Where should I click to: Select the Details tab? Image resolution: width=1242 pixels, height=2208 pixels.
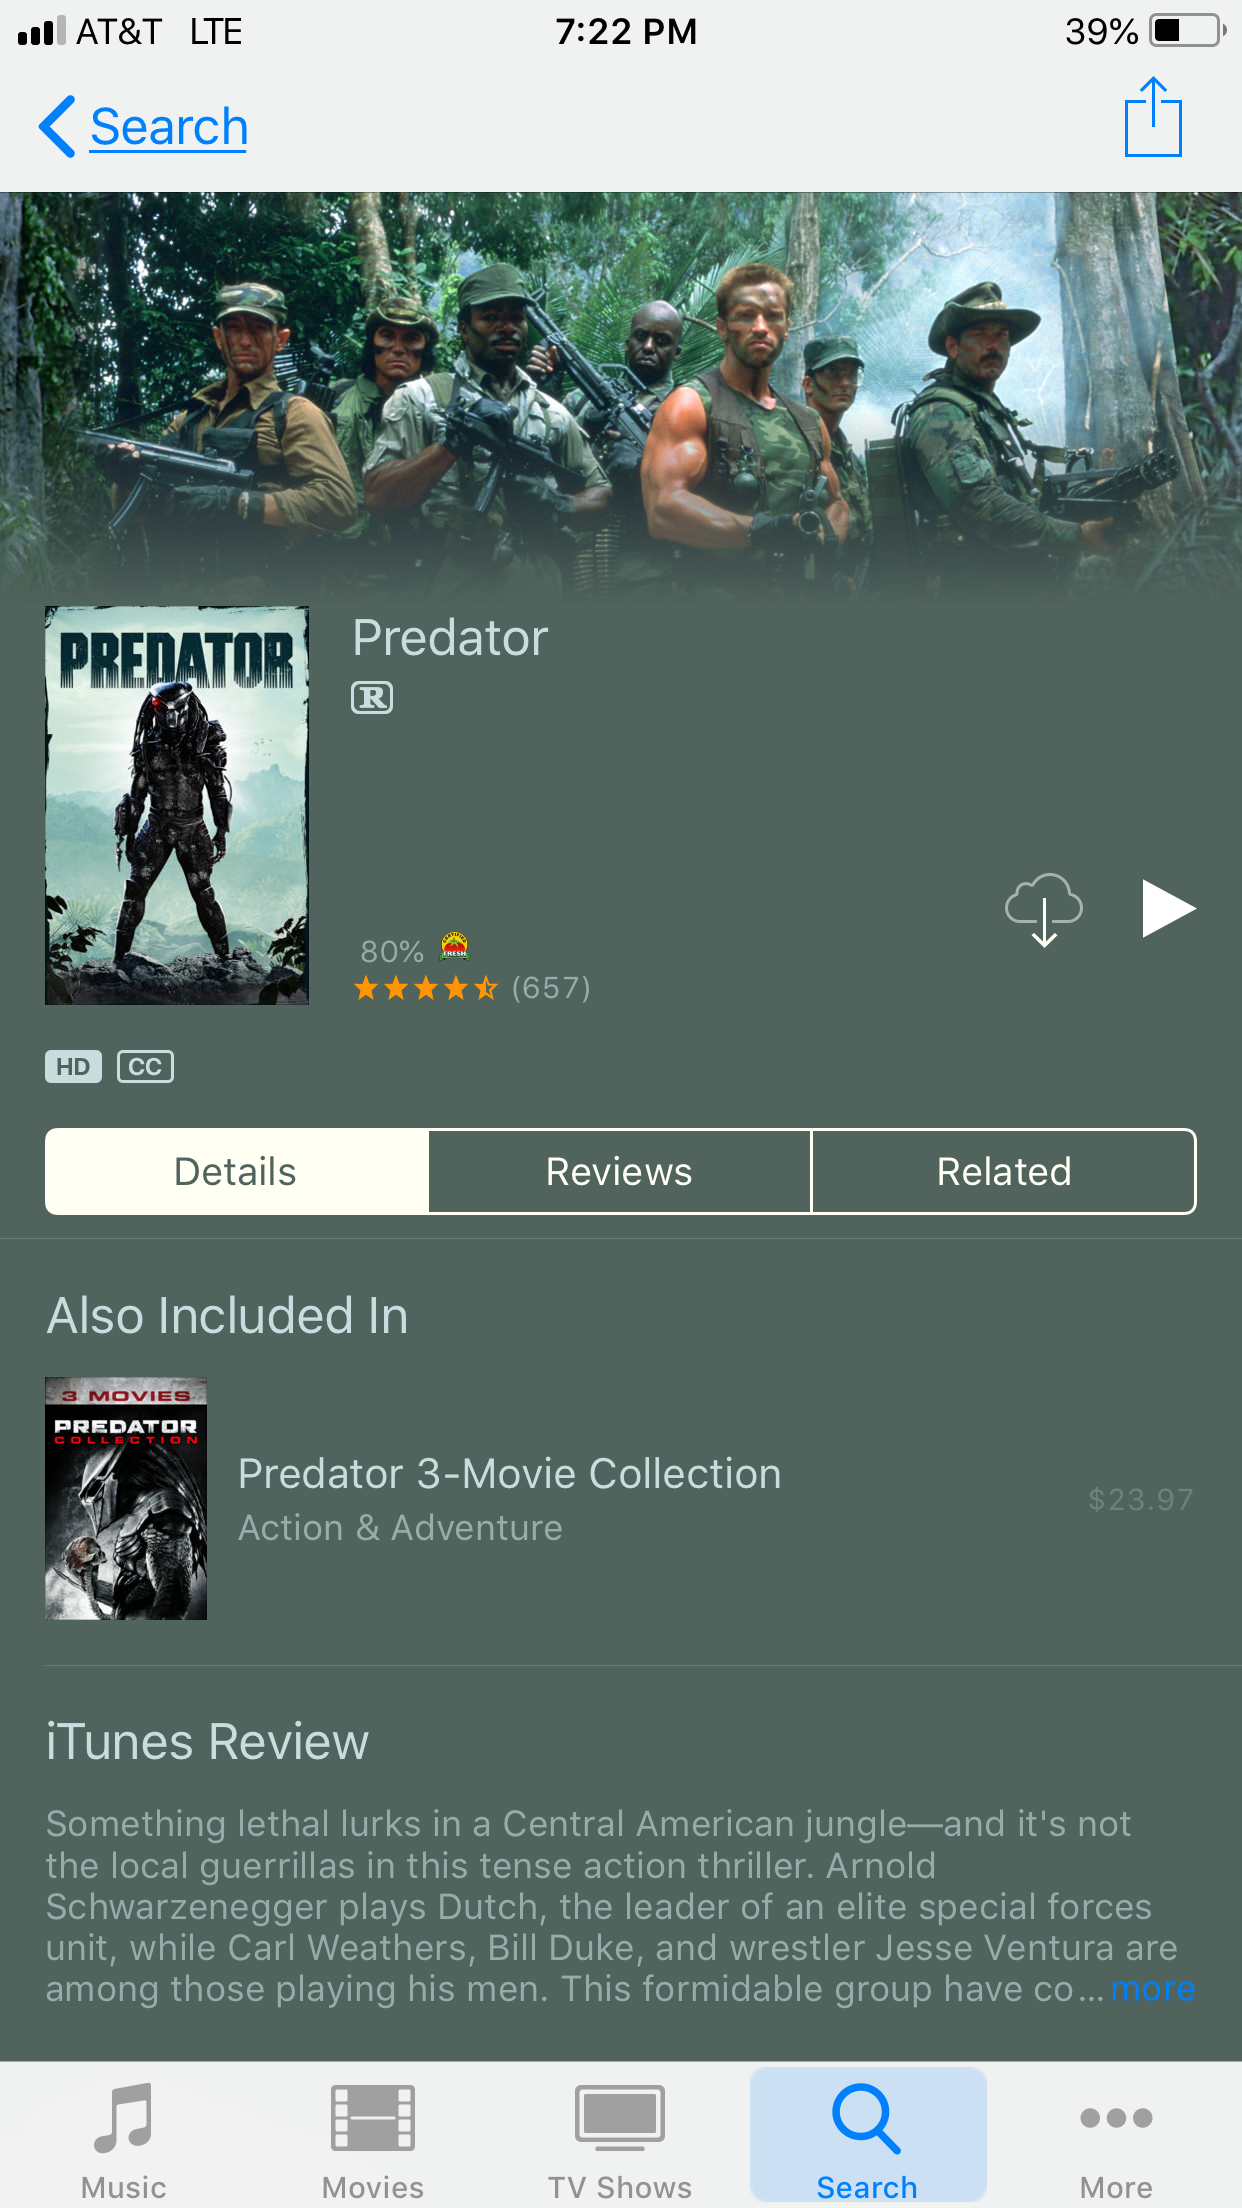237,1172
